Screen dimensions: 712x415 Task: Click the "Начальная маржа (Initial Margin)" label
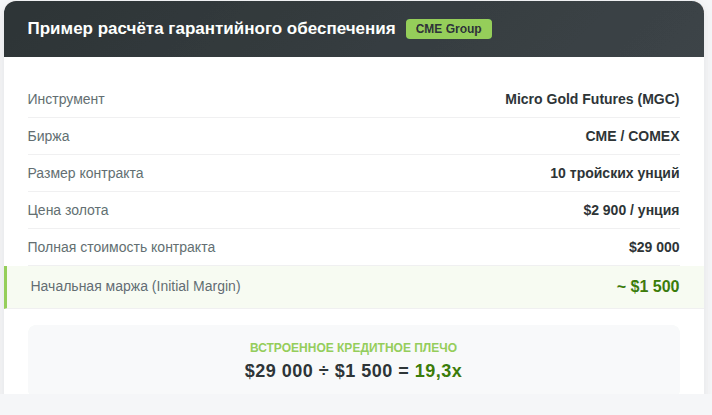pos(136,286)
